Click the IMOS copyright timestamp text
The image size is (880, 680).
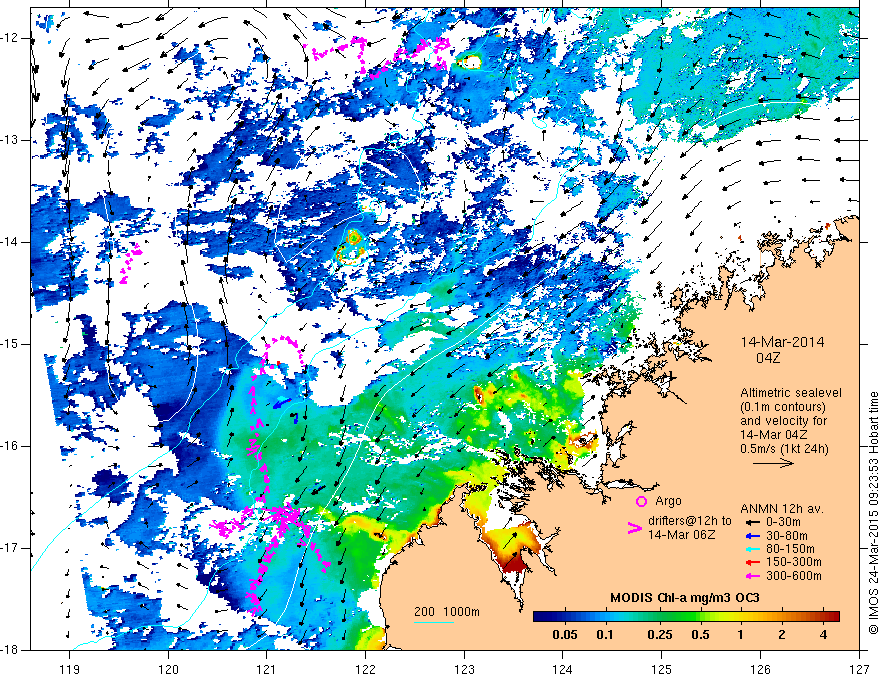pyautogui.click(x=873, y=514)
